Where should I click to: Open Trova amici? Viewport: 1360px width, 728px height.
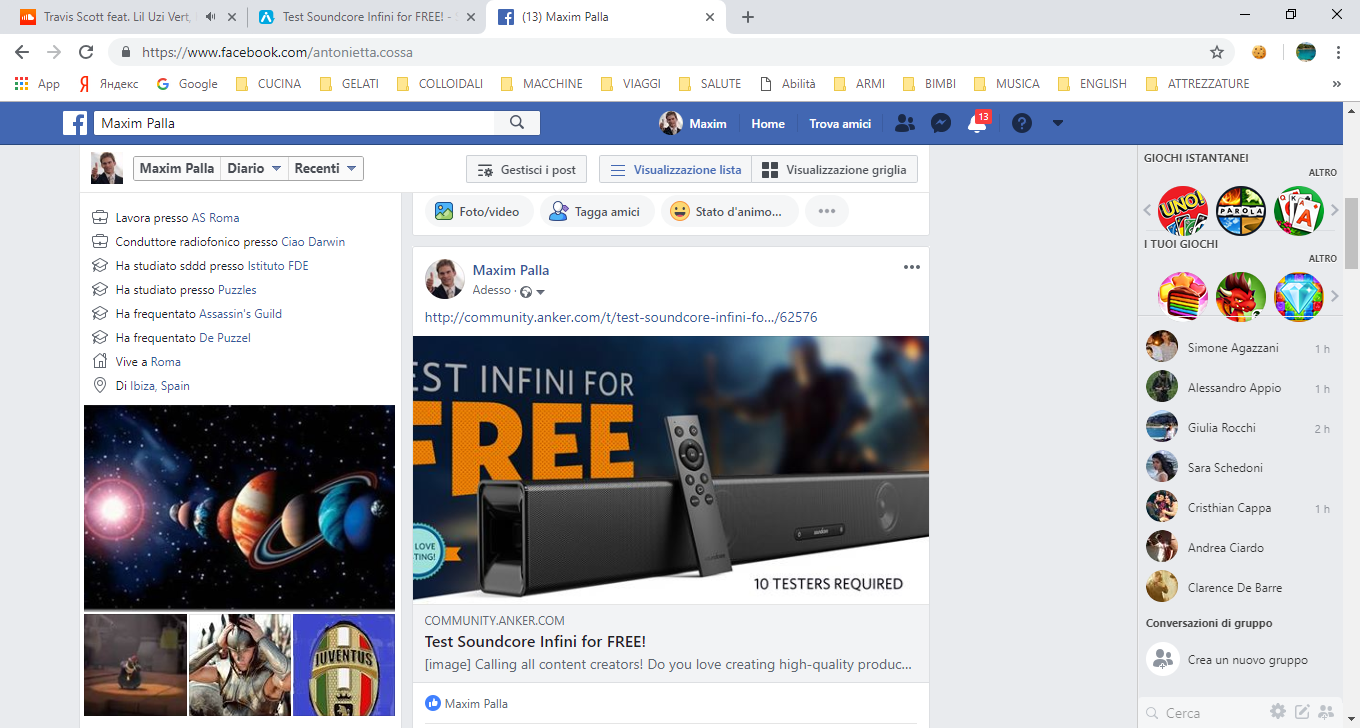click(x=840, y=123)
